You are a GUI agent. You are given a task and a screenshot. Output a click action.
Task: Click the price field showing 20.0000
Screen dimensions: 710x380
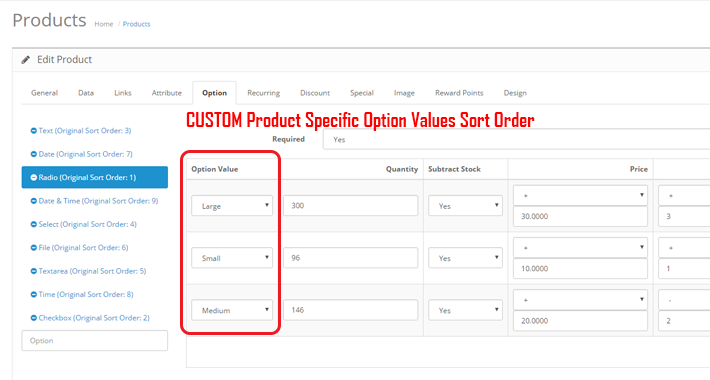pos(580,321)
